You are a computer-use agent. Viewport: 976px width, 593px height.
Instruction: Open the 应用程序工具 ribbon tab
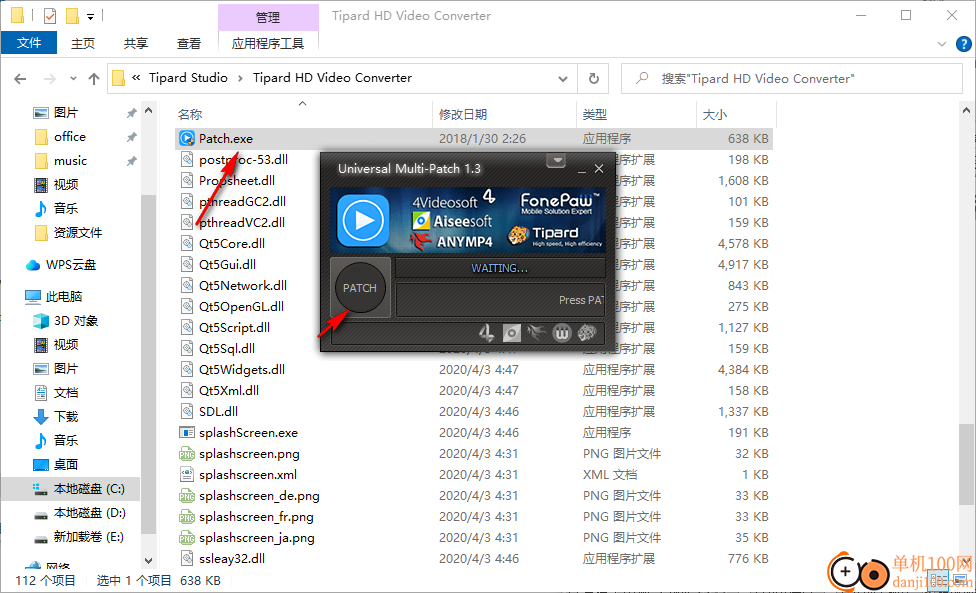coord(268,43)
